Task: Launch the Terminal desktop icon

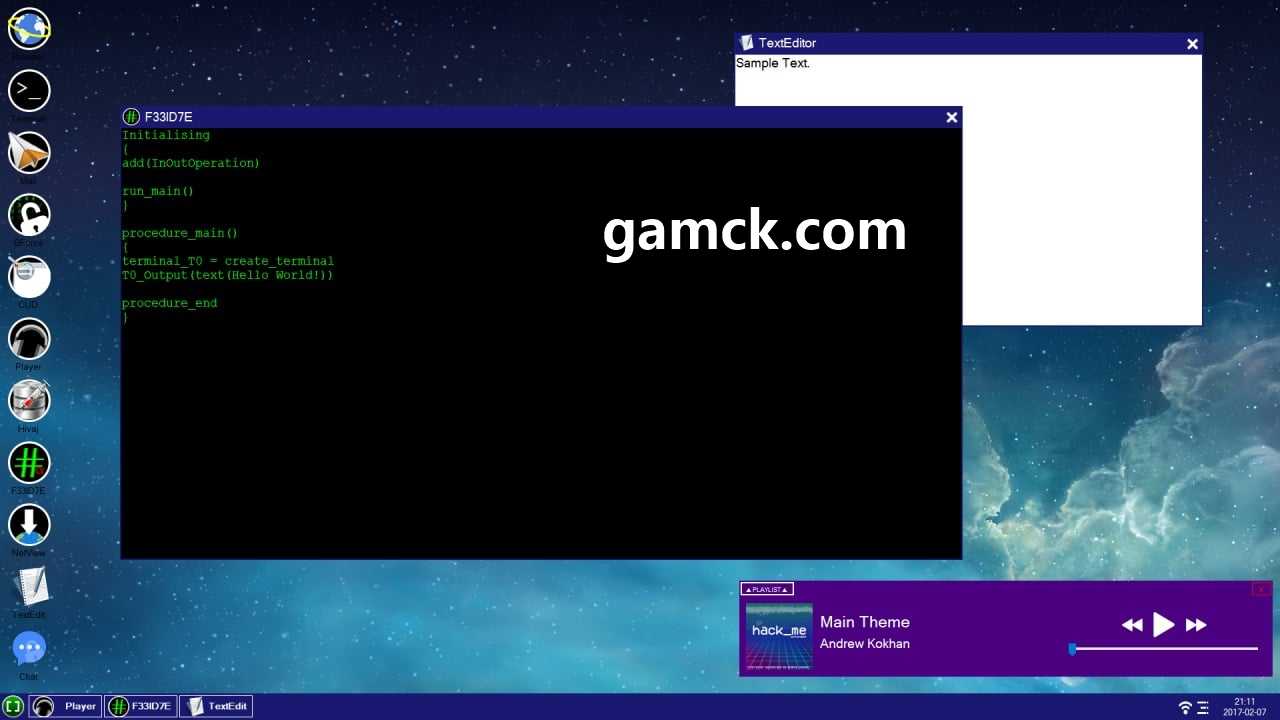Action: pyautogui.click(x=29, y=91)
